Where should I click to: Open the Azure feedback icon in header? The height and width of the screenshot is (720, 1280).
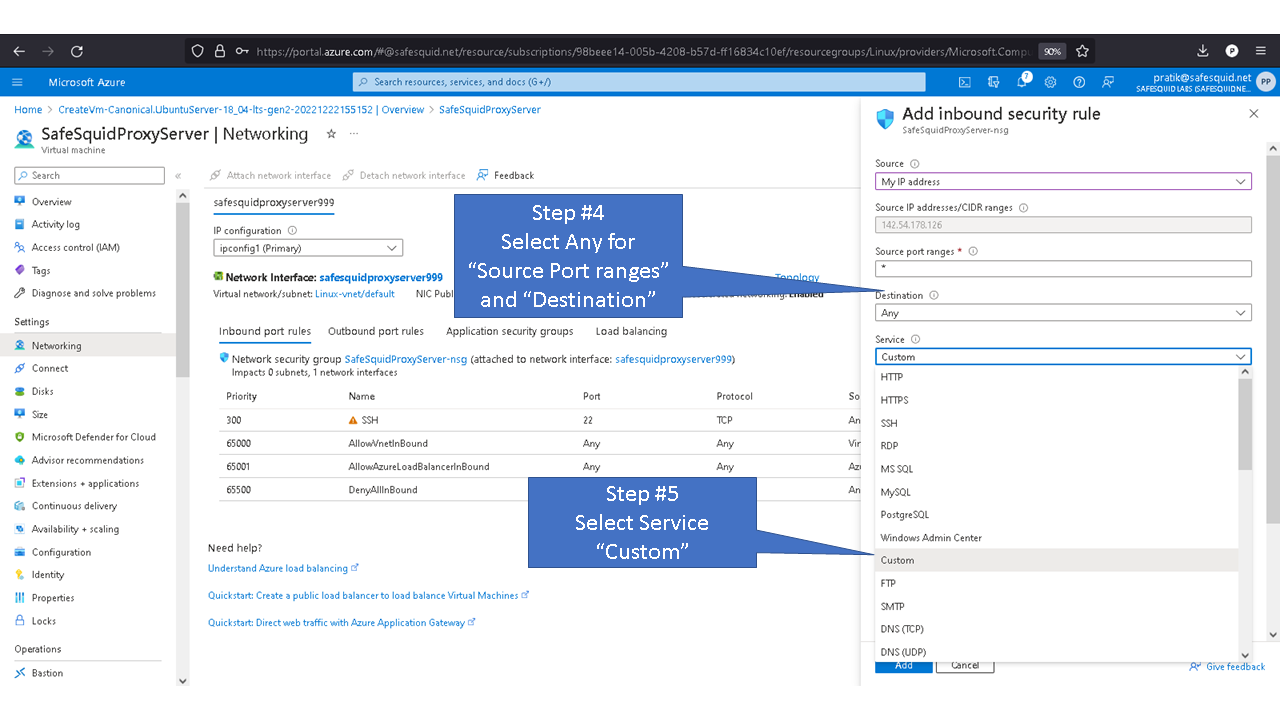click(1108, 82)
